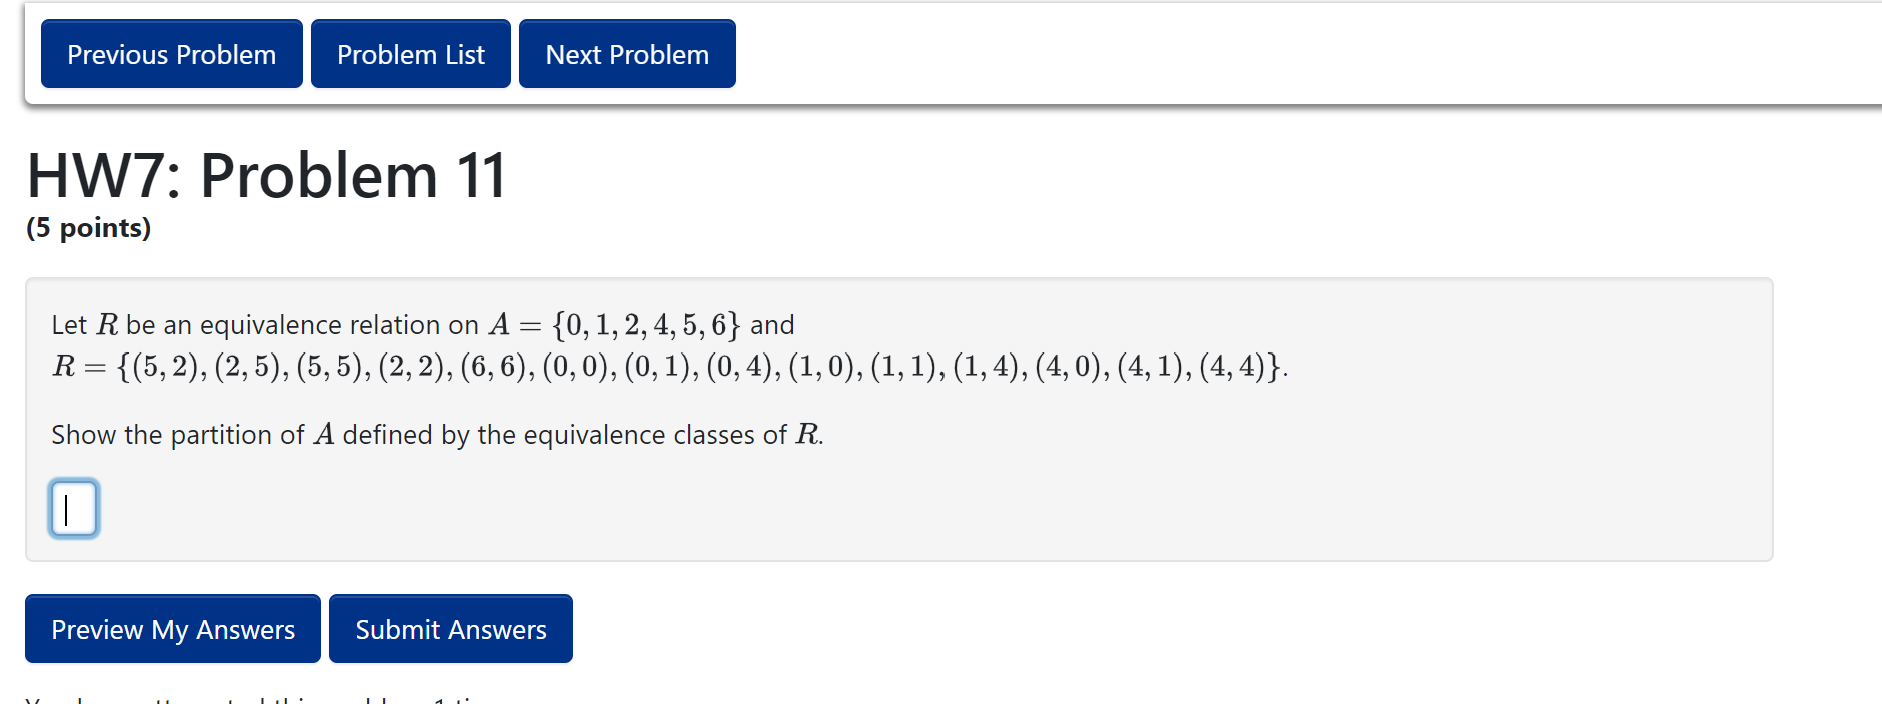Submit the homework answer

(x=450, y=628)
